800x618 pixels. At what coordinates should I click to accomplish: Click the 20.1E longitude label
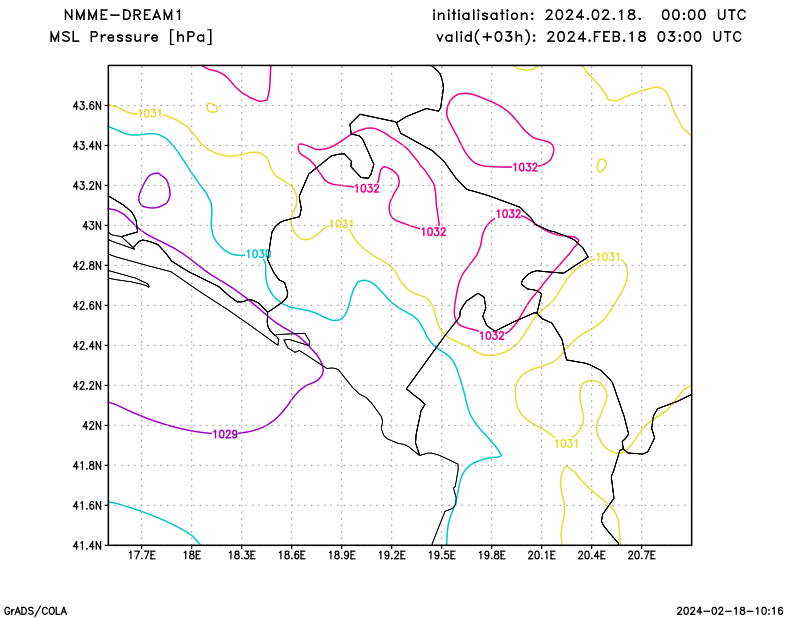541,556
